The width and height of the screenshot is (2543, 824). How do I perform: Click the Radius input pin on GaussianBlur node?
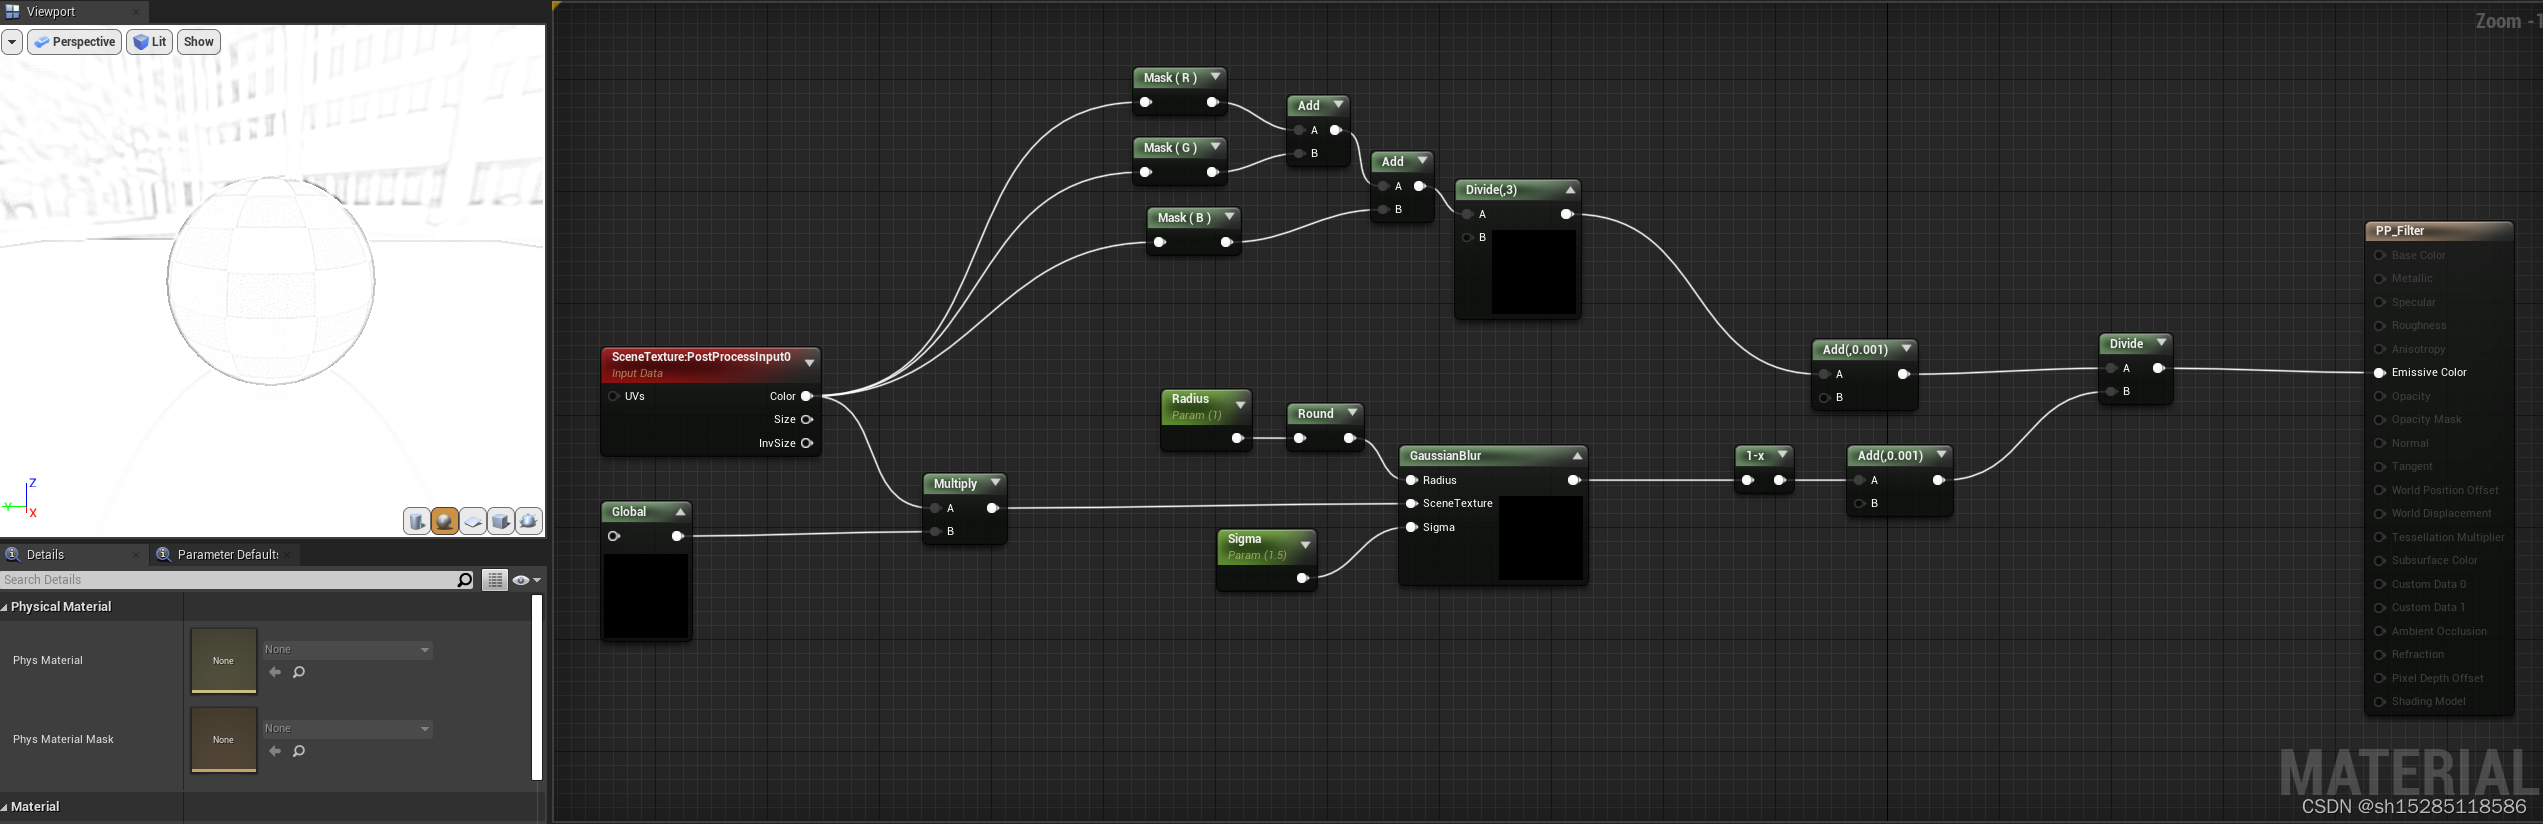coord(1412,480)
